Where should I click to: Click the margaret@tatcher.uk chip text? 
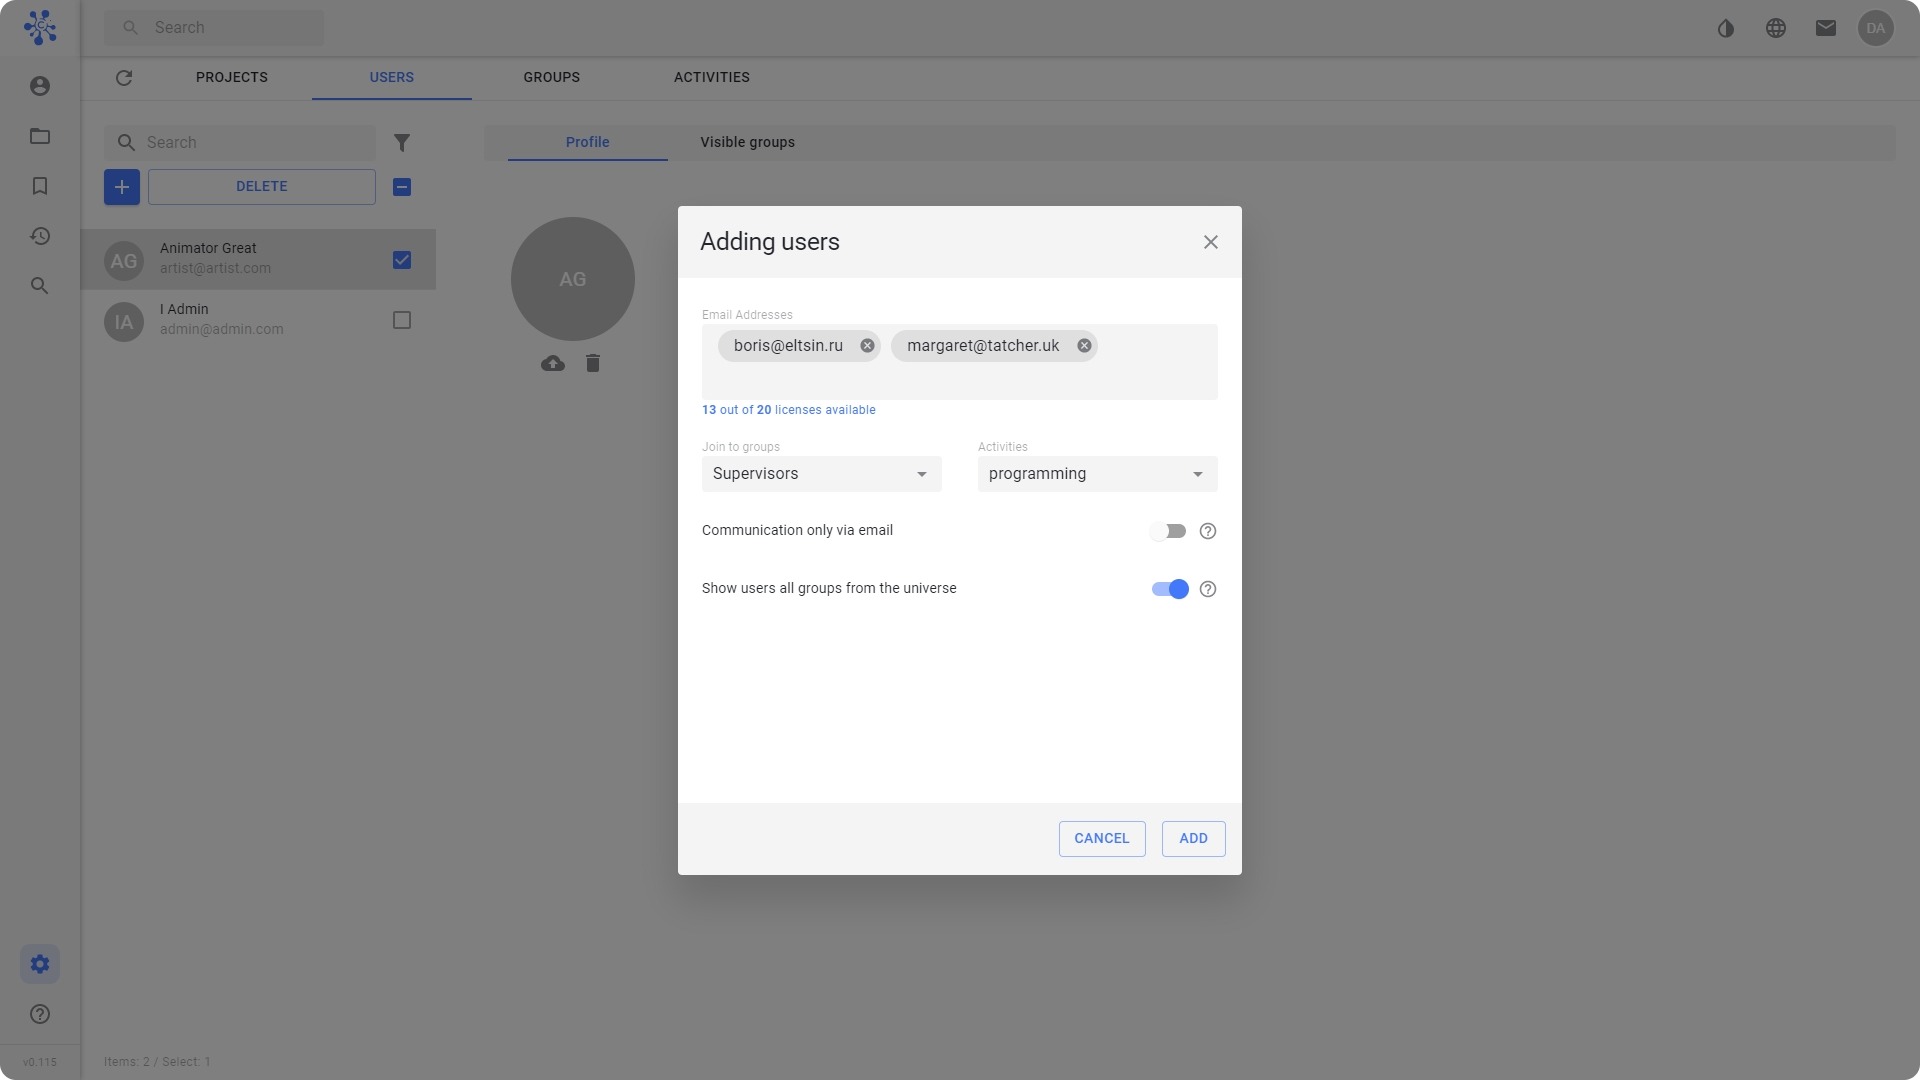point(983,346)
